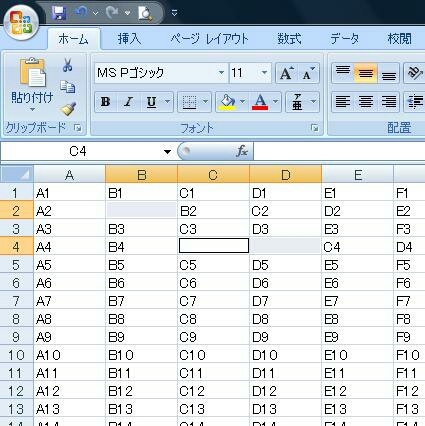Insert function with fx button

click(x=242, y=152)
